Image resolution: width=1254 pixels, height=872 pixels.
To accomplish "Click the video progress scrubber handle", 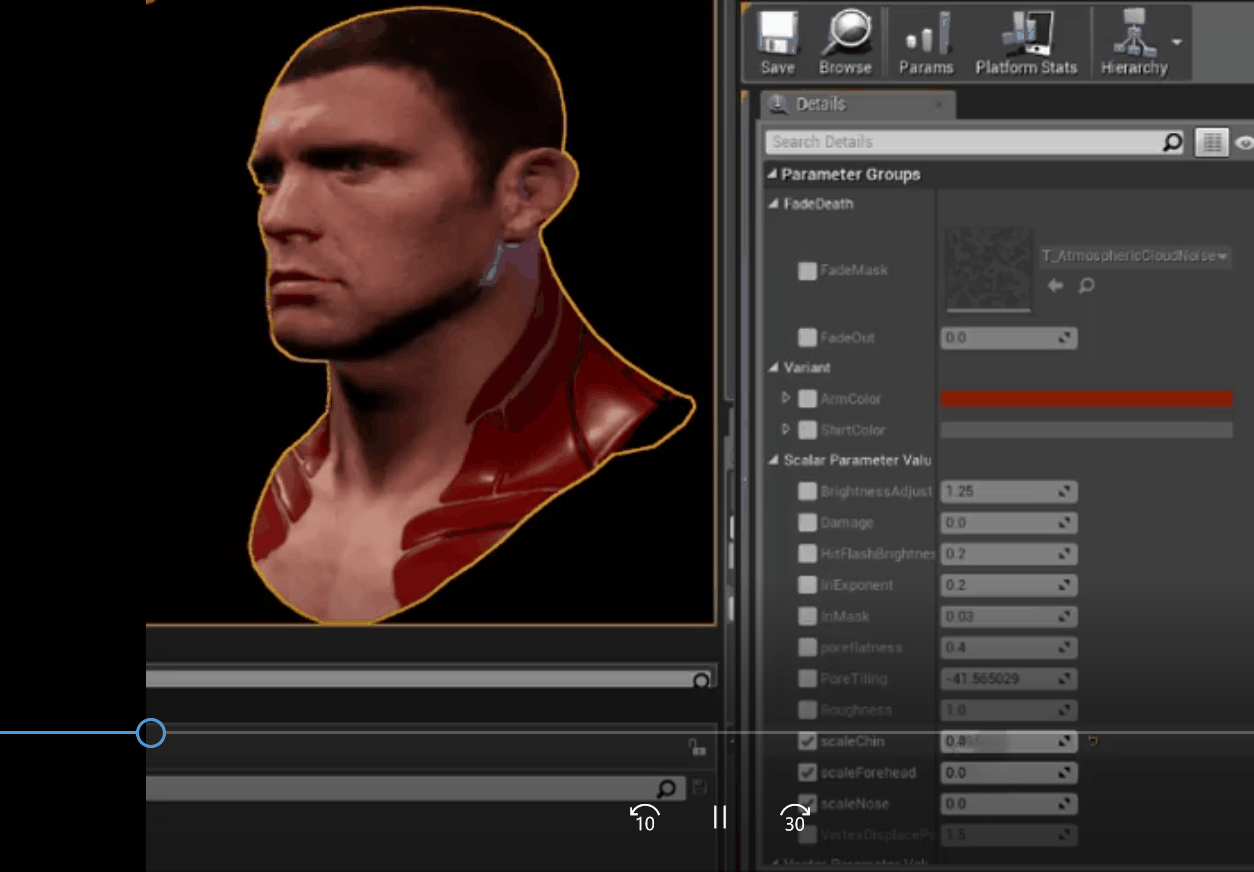I will coord(150,733).
